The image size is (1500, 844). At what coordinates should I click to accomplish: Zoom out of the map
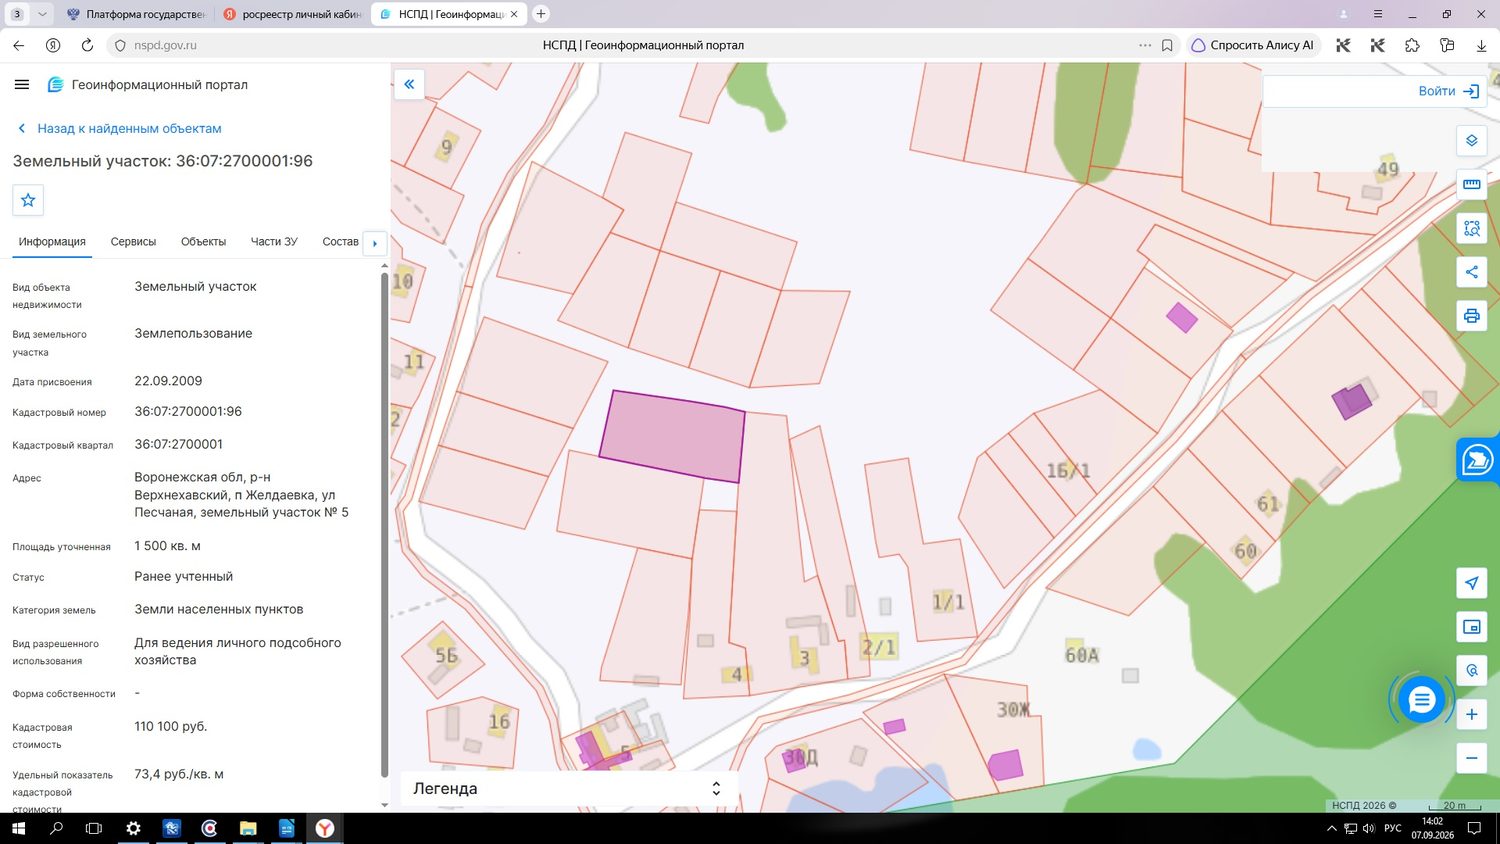(x=1471, y=758)
